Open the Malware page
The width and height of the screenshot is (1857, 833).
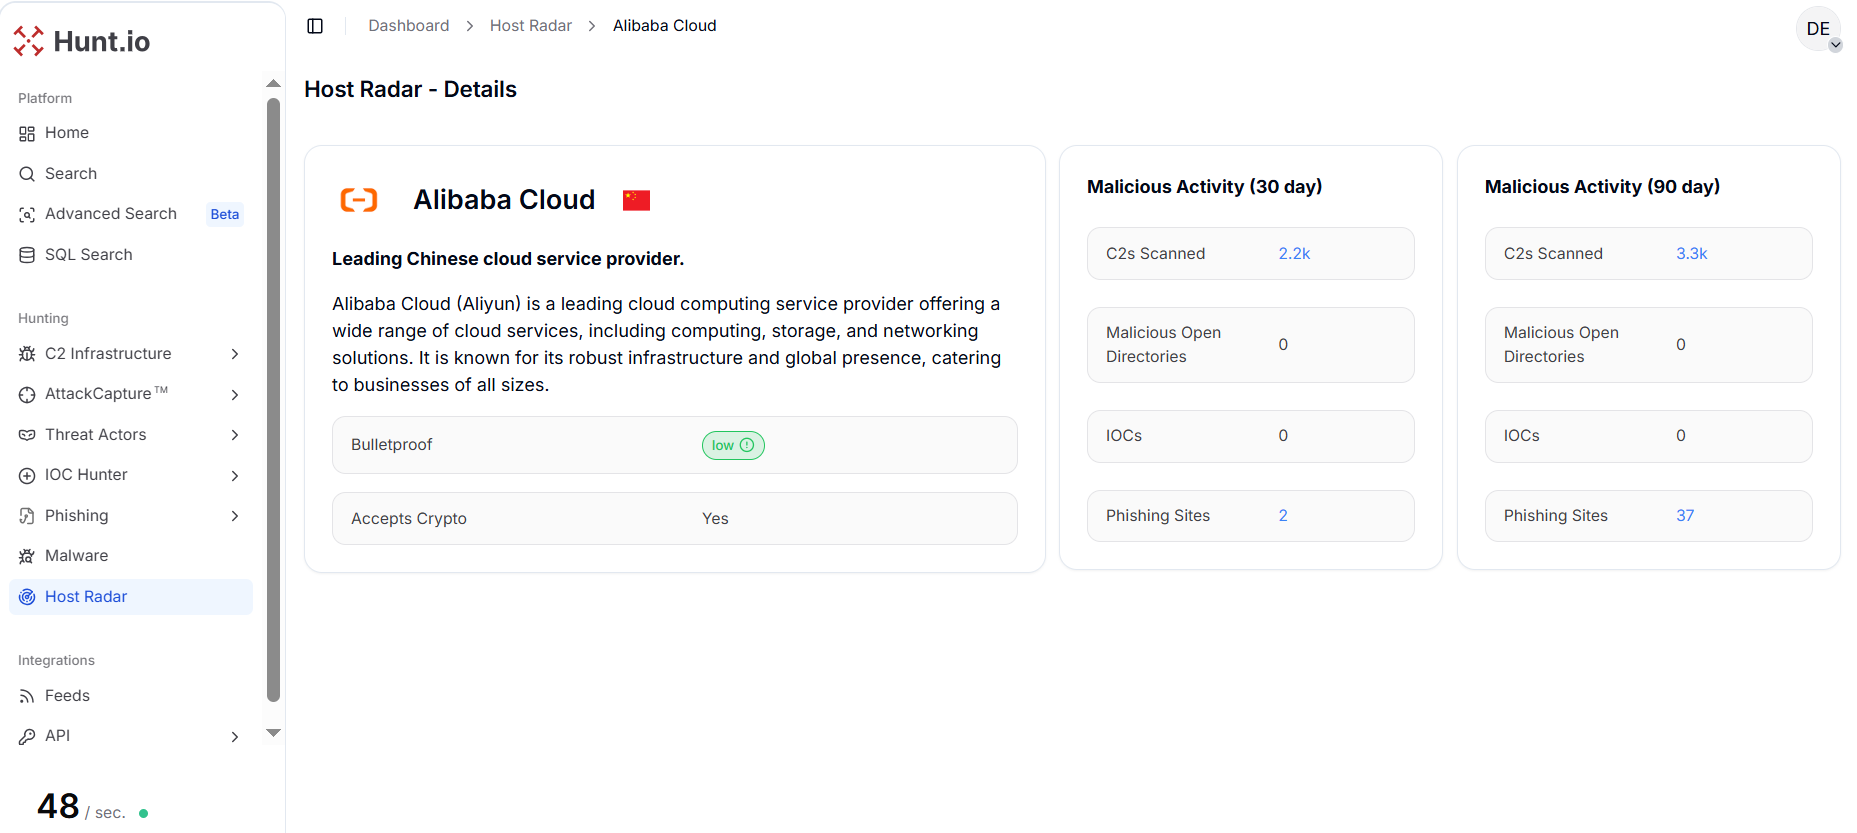(x=76, y=556)
